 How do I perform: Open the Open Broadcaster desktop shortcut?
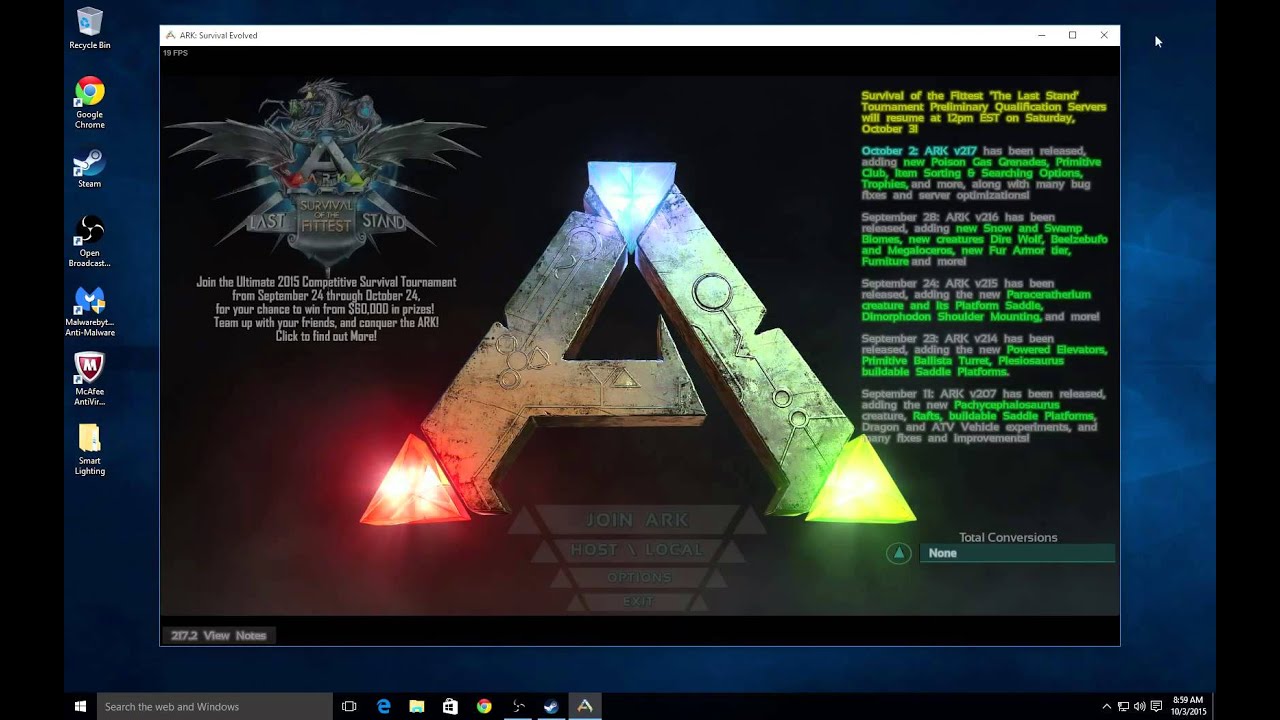tap(90, 241)
